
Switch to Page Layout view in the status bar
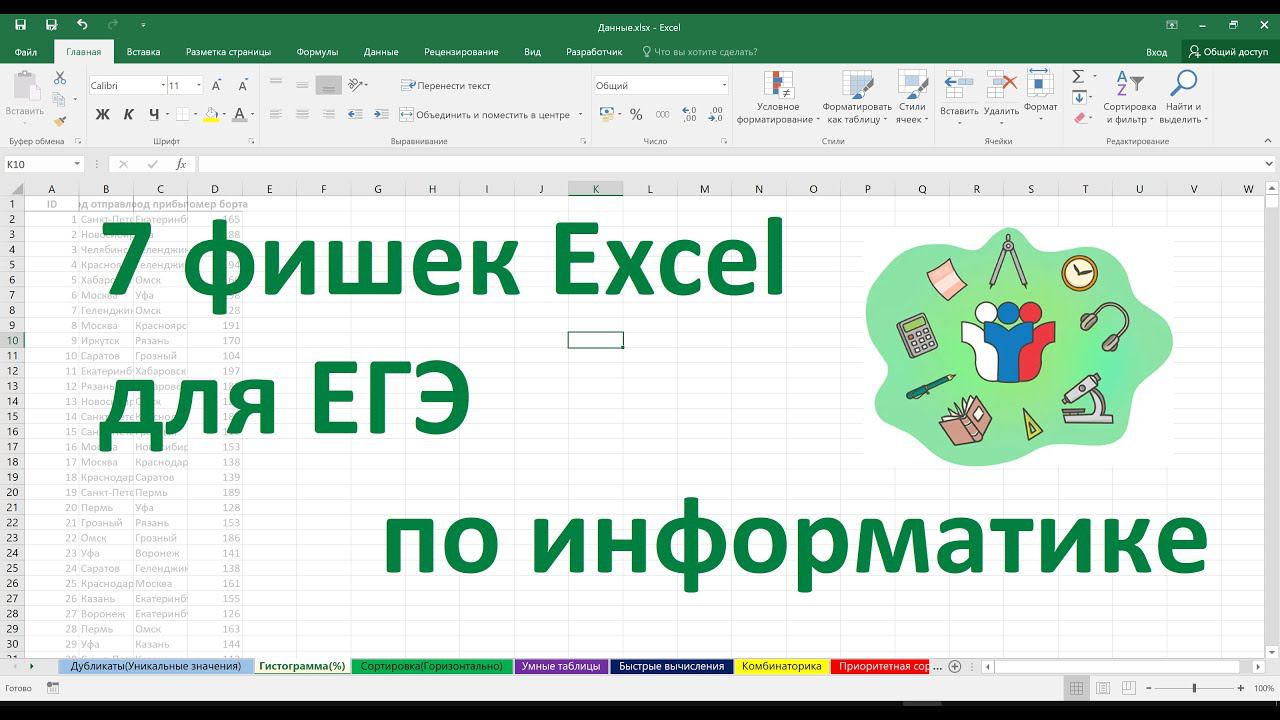[1102, 688]
